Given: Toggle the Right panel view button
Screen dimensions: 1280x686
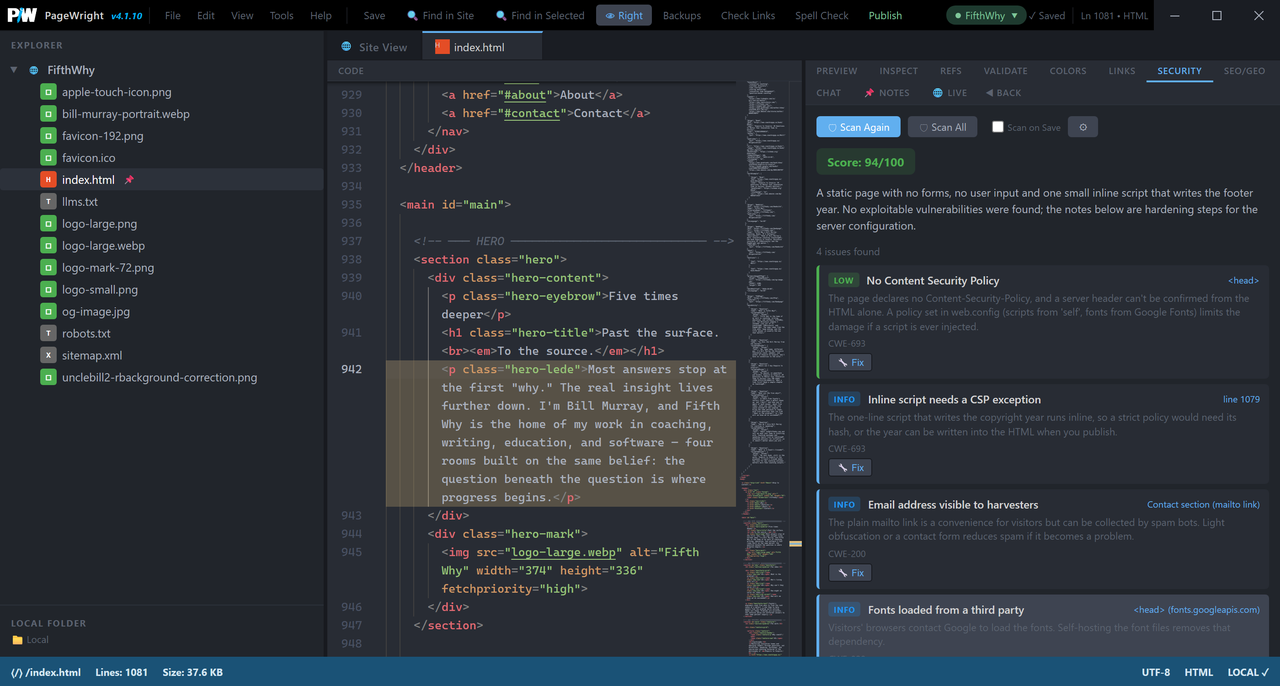Looking at the screenshot, I should click(x=624, y=16).
